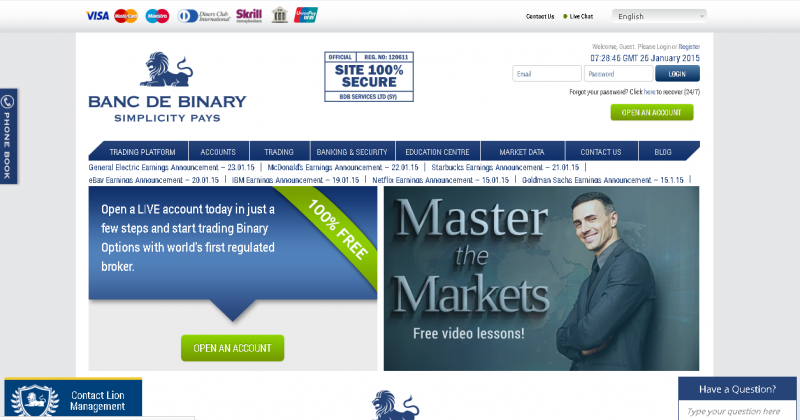This screenshot has width=800, height=420.
Task: Click the Free video lessons text
Action: (468, 334)
